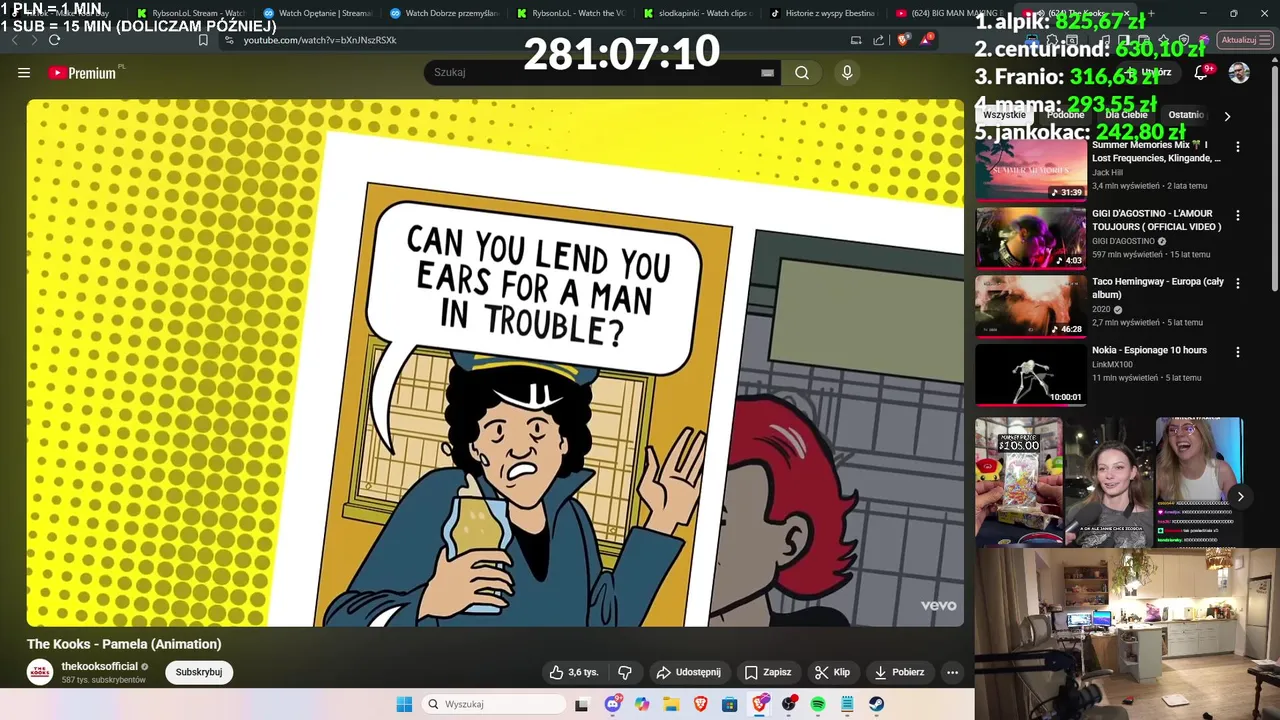Open Copilot from the taskbar
This screenshot has width=1280, height=720.
(x=642, y=704)
